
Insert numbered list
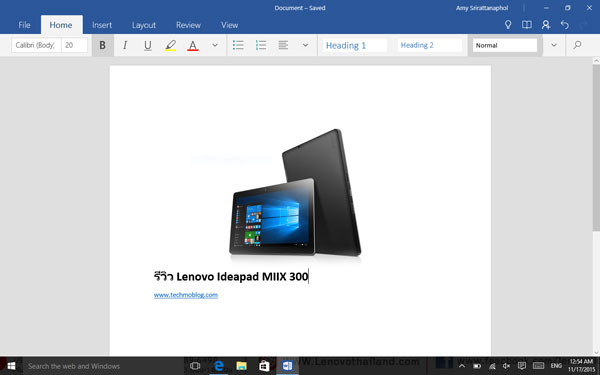[x=261, y=45]
